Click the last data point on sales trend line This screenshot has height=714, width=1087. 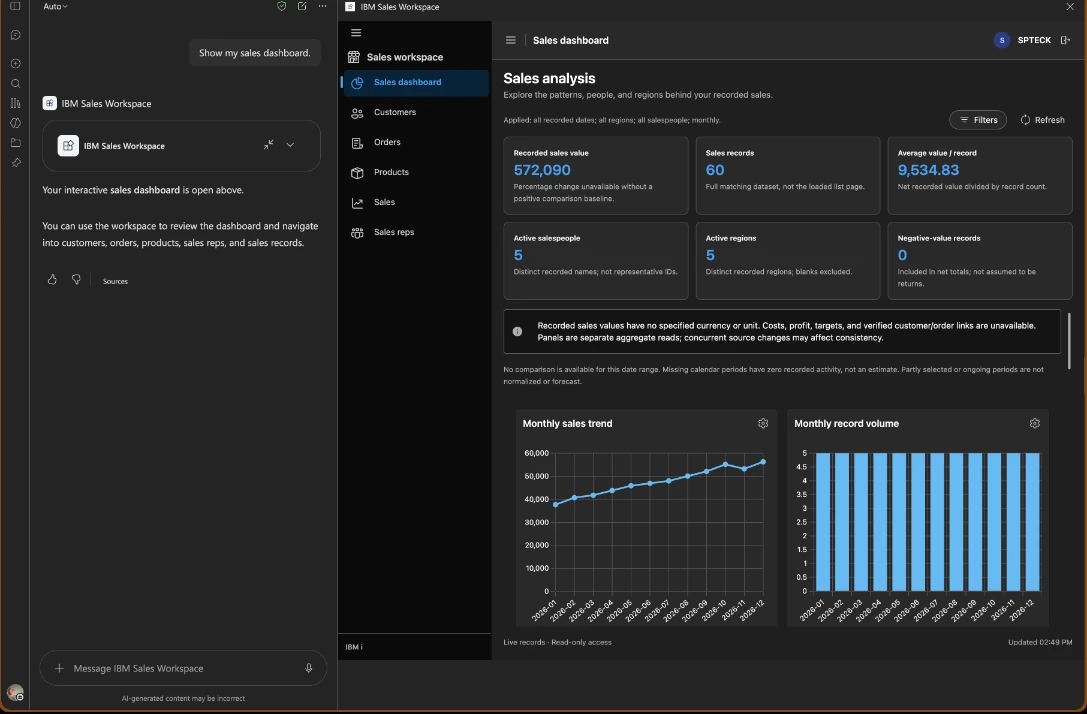click(763, 462)
